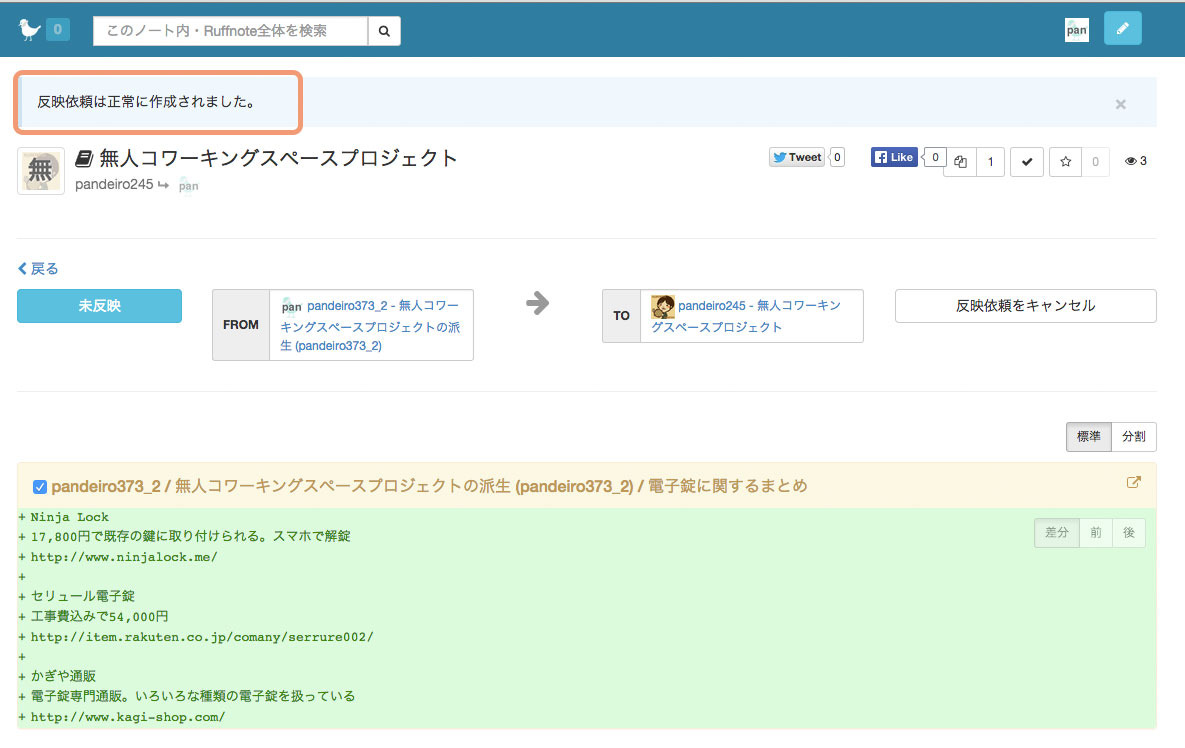
Task: Open external link icon in diff header
Action: pos(1133,483)
